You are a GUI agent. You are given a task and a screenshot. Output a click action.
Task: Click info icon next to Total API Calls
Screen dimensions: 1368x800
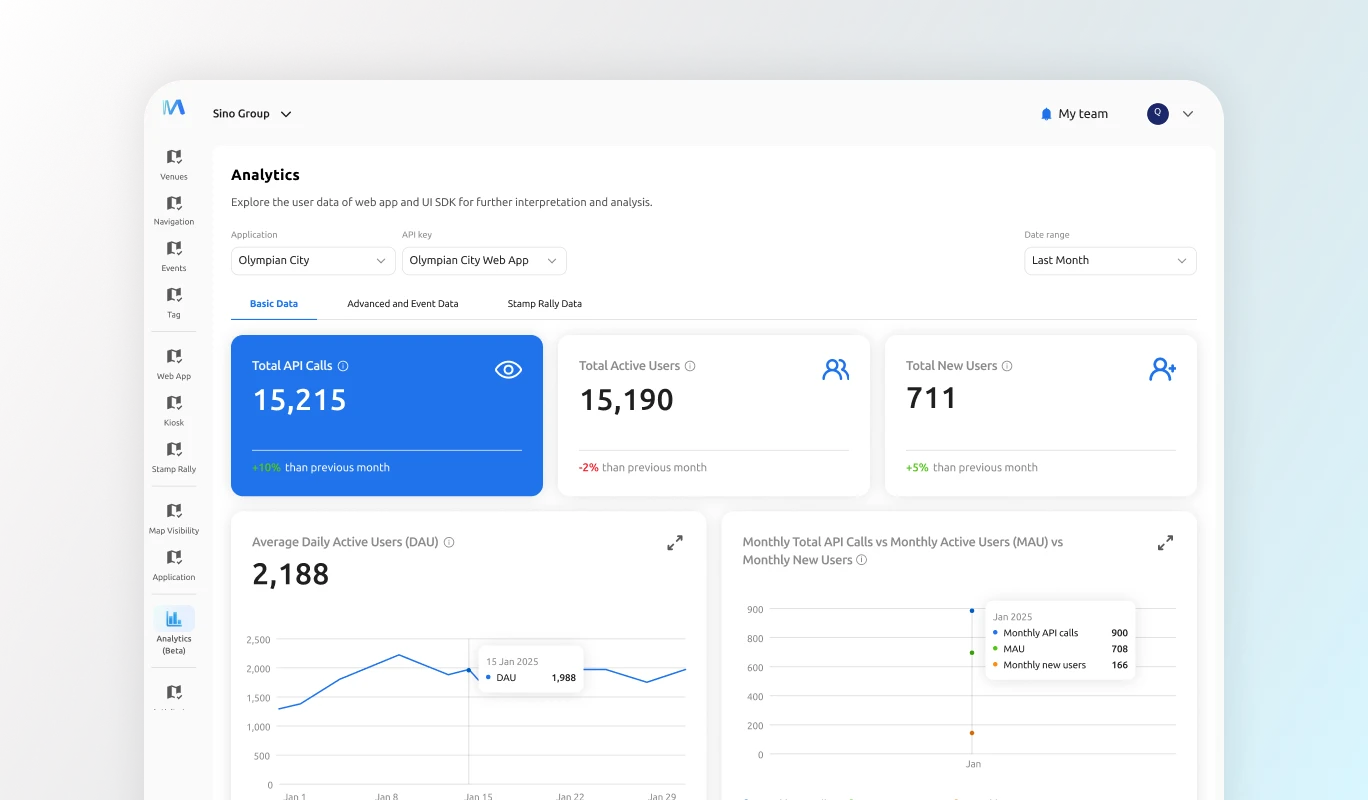click(343, 366)
